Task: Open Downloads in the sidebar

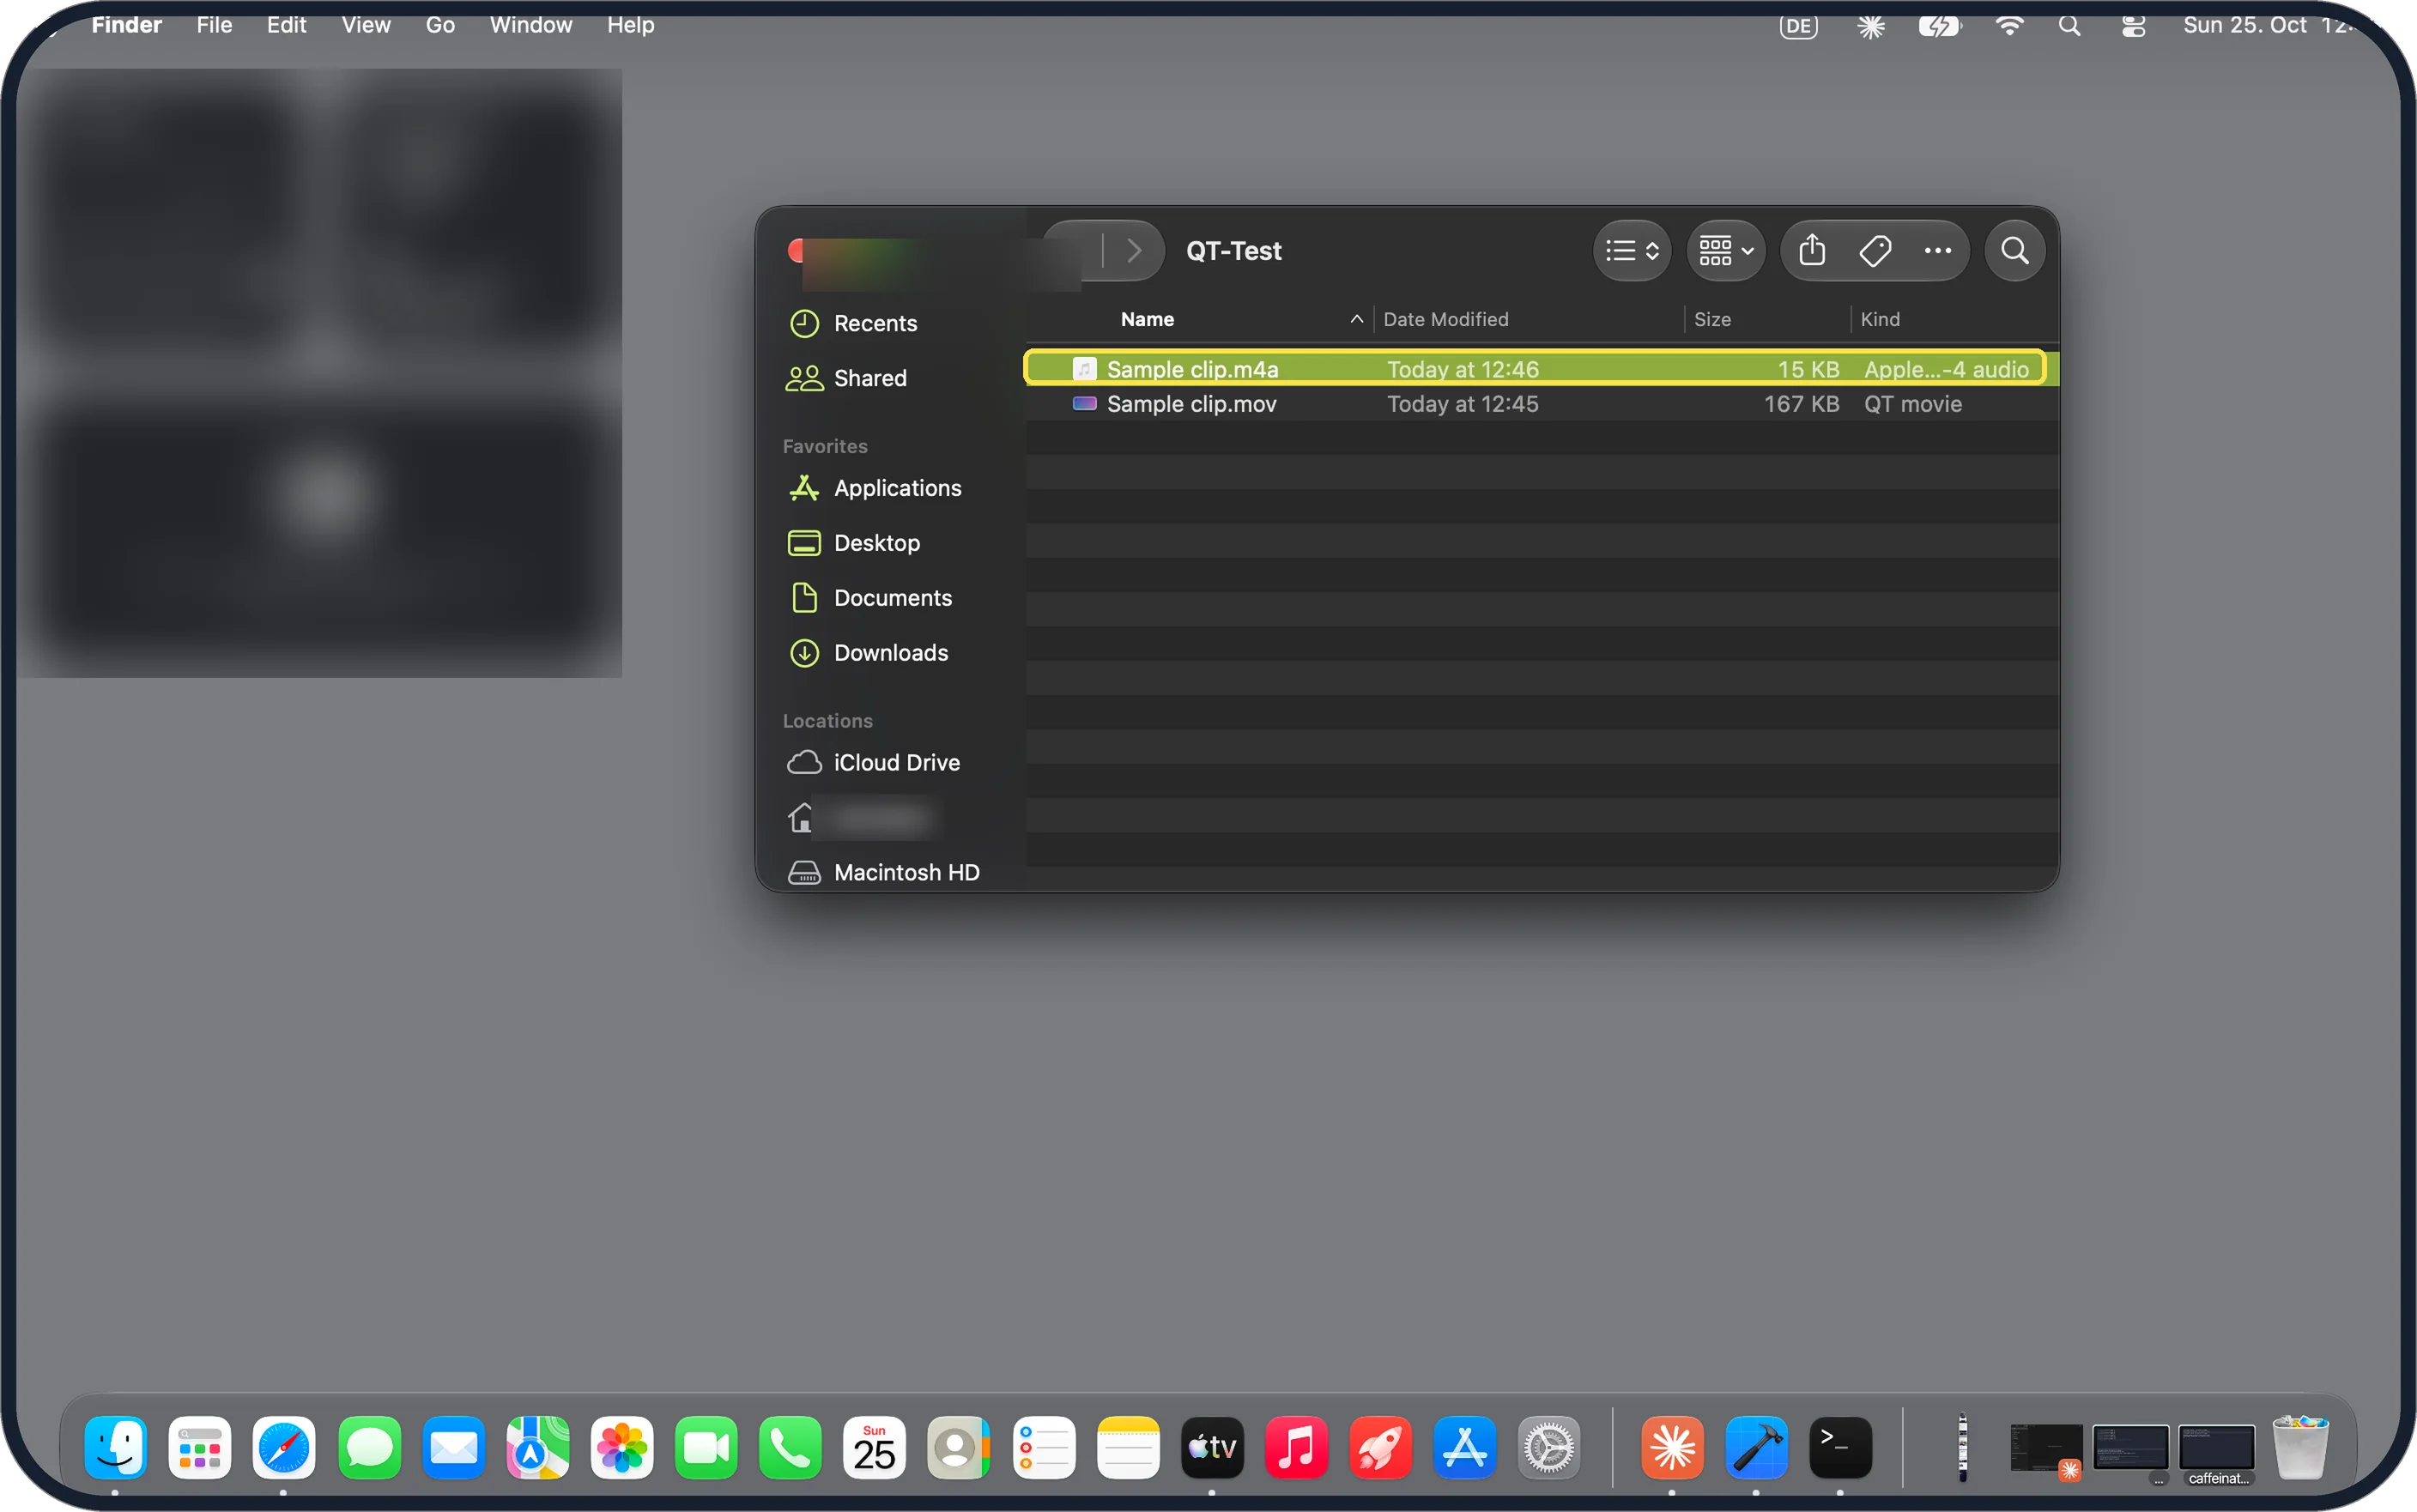Action: click(867, 653)
